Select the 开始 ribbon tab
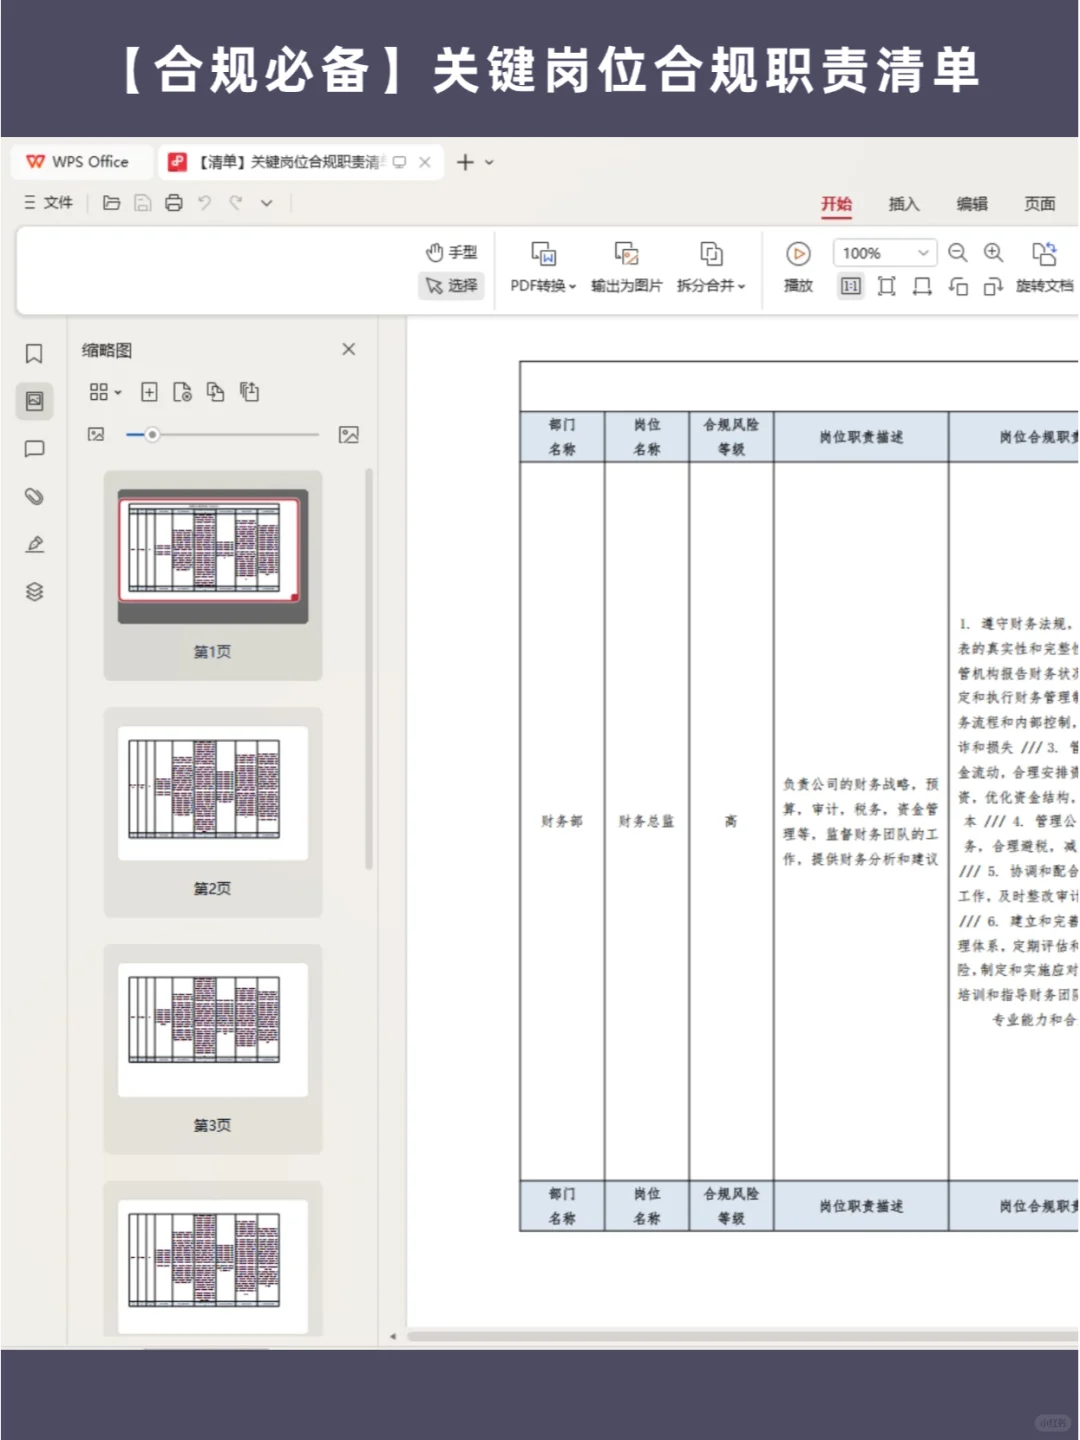This screenshot has height=1440, width=1080. click(x=837, y=204)
